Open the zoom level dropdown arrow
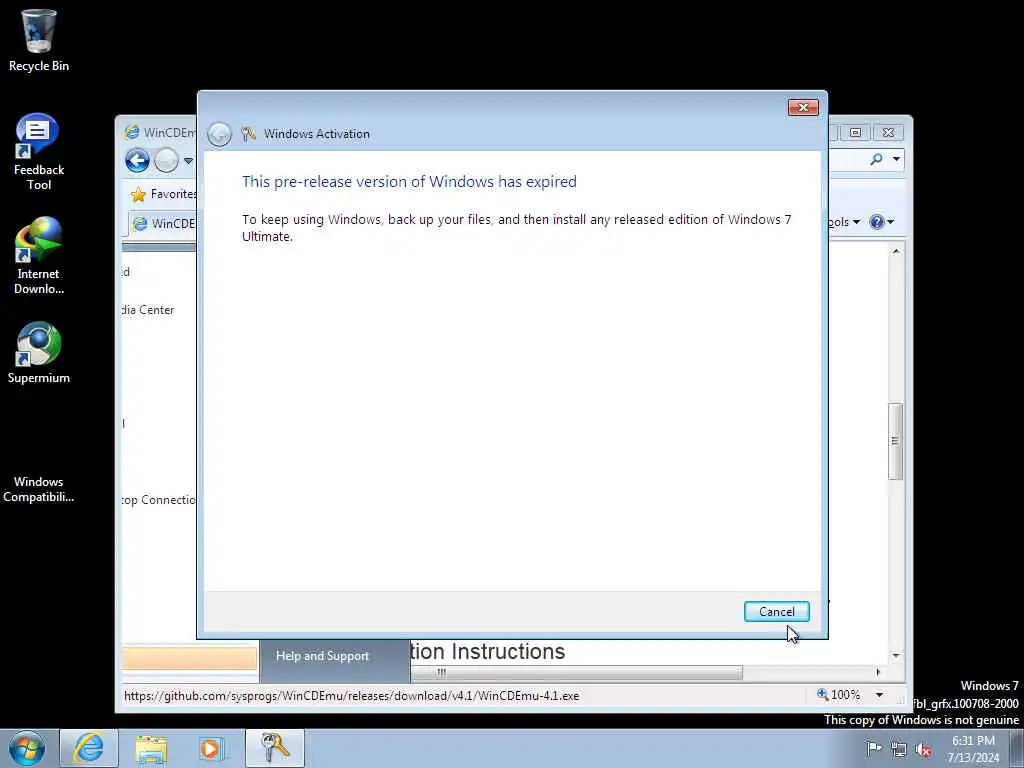This screenshot has height=768, width=1024. [880, 695]
